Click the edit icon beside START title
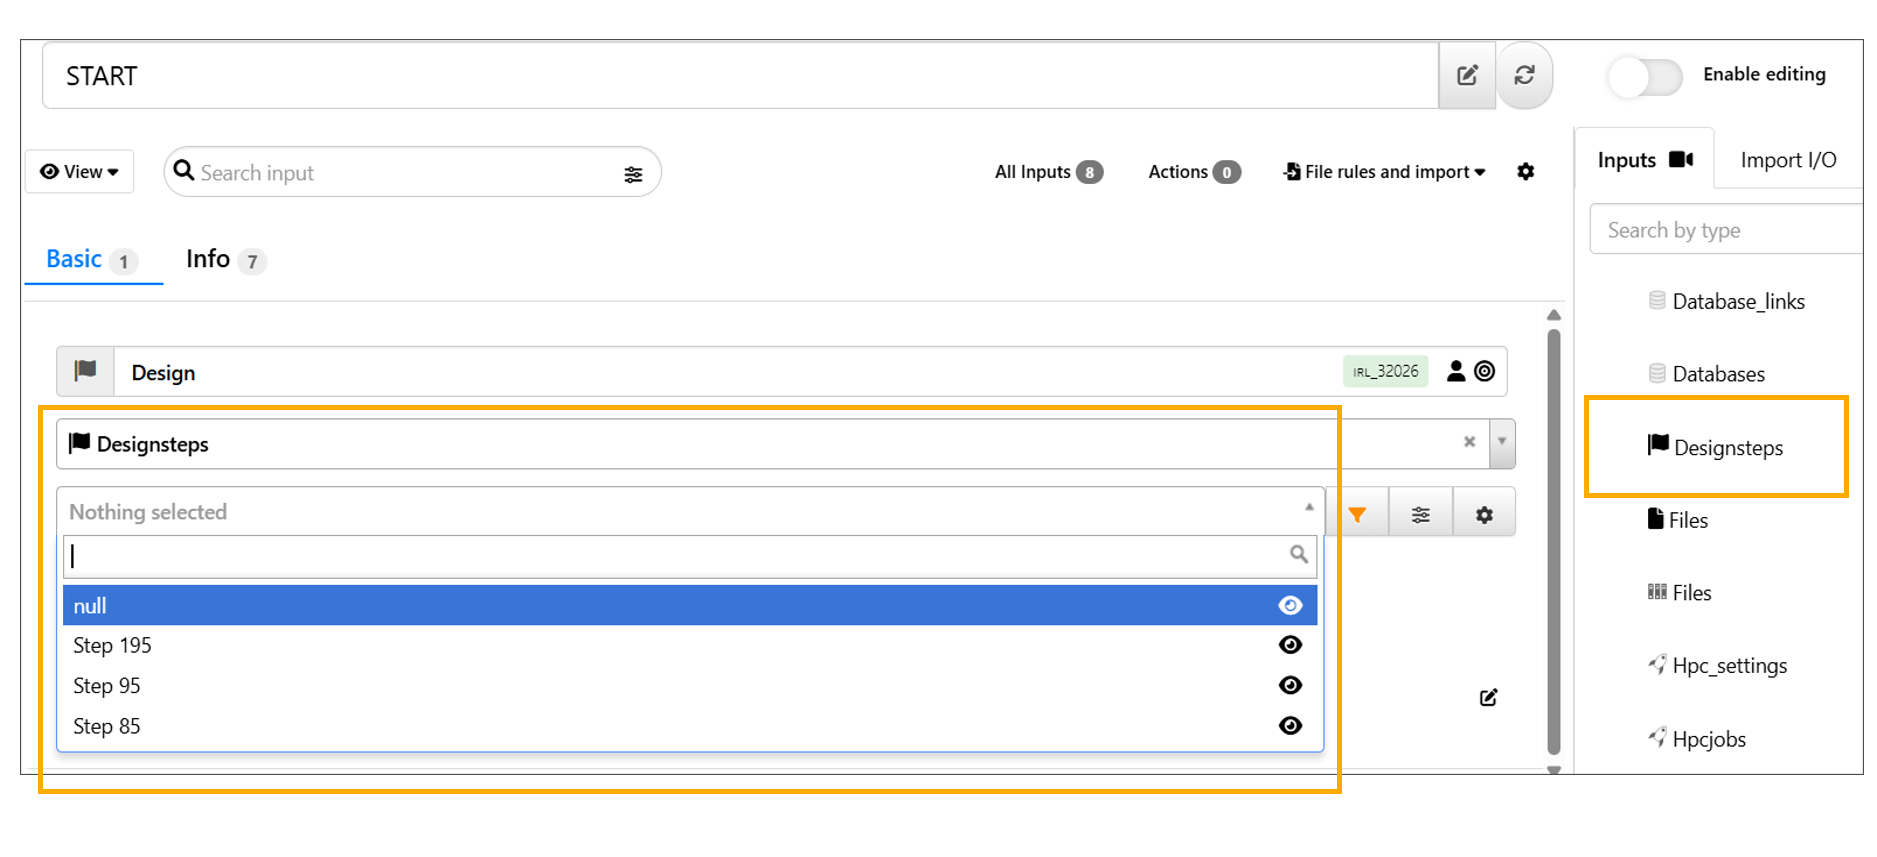The width and height of the screenshot is (1877, 857). click(x=1466, y=75)
